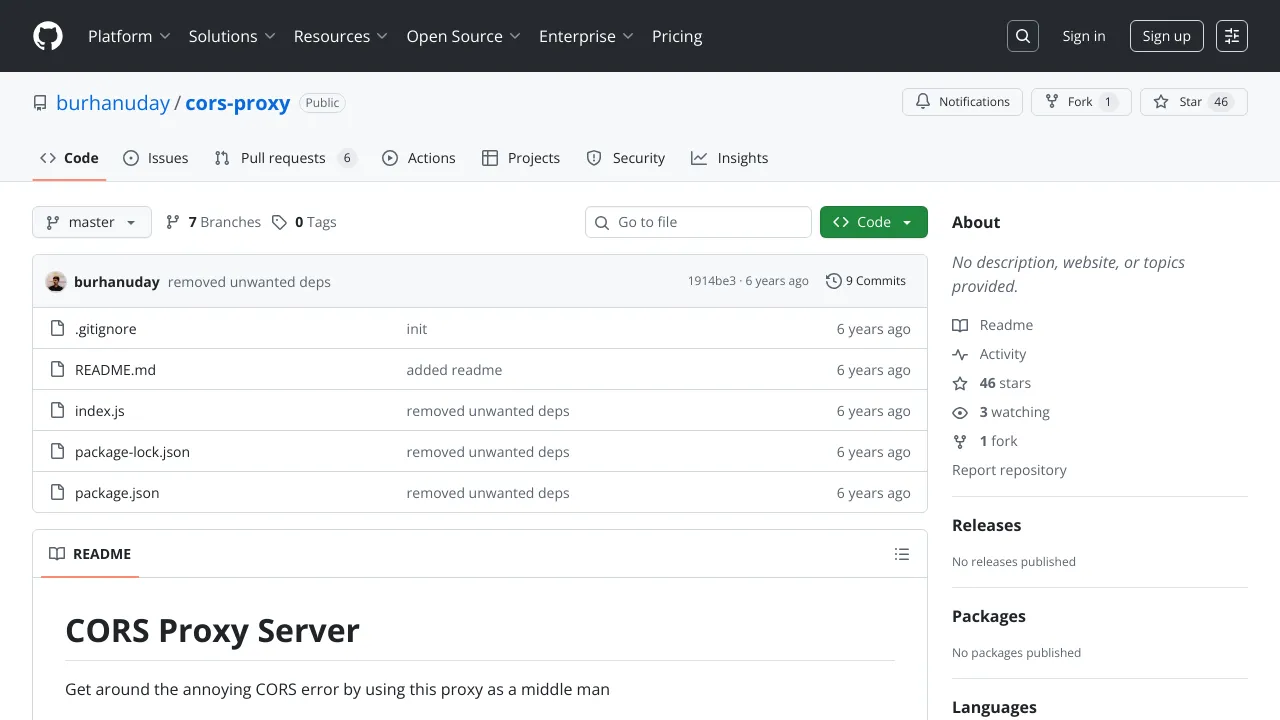View the 9 Commits history
The height and width of the screenshot is (720, 1280).
point(866,281)
